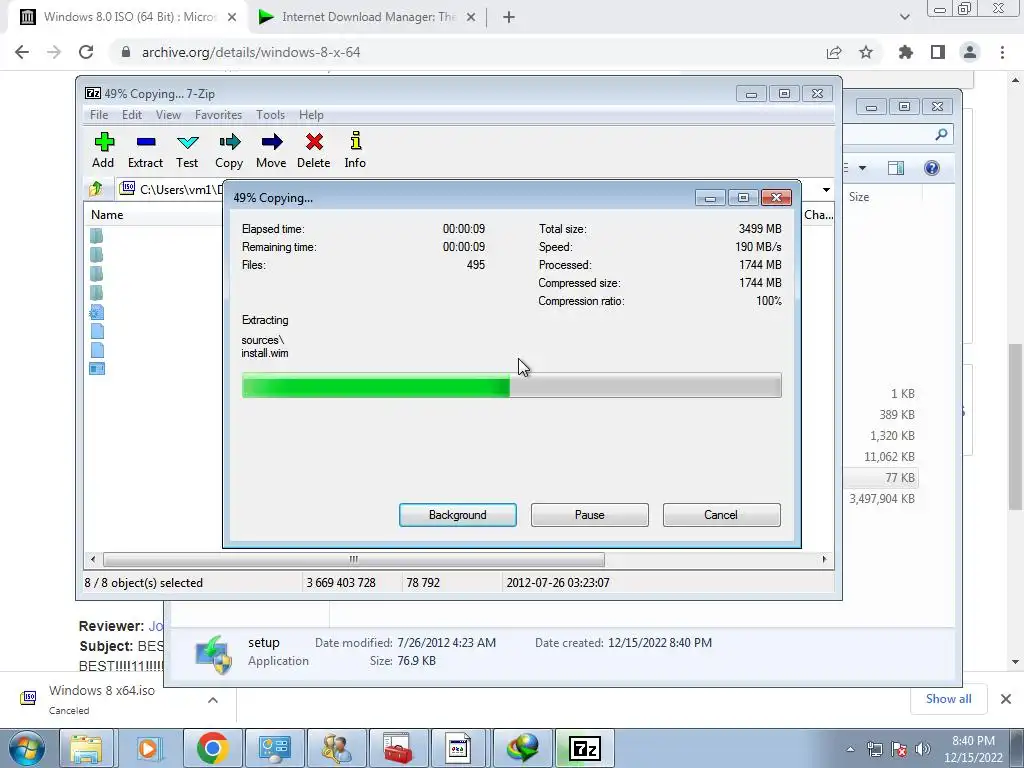Open a new Chrome tab
The height and width of the screenshot is (768, 1024).
click(x=509, y=18)
